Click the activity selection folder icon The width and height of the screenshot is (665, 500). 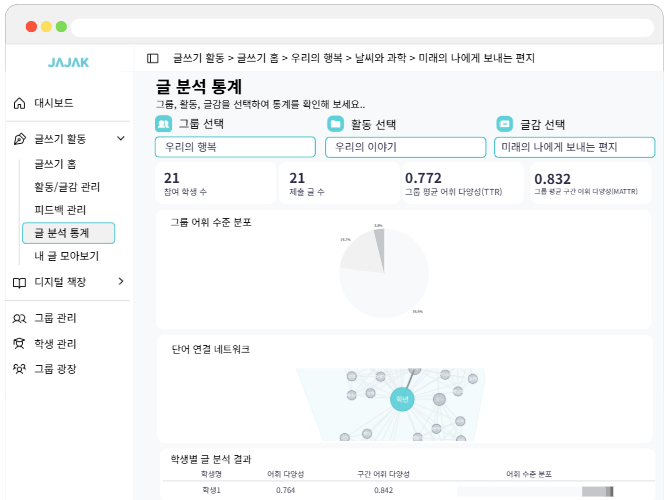(x=335, y=124)
